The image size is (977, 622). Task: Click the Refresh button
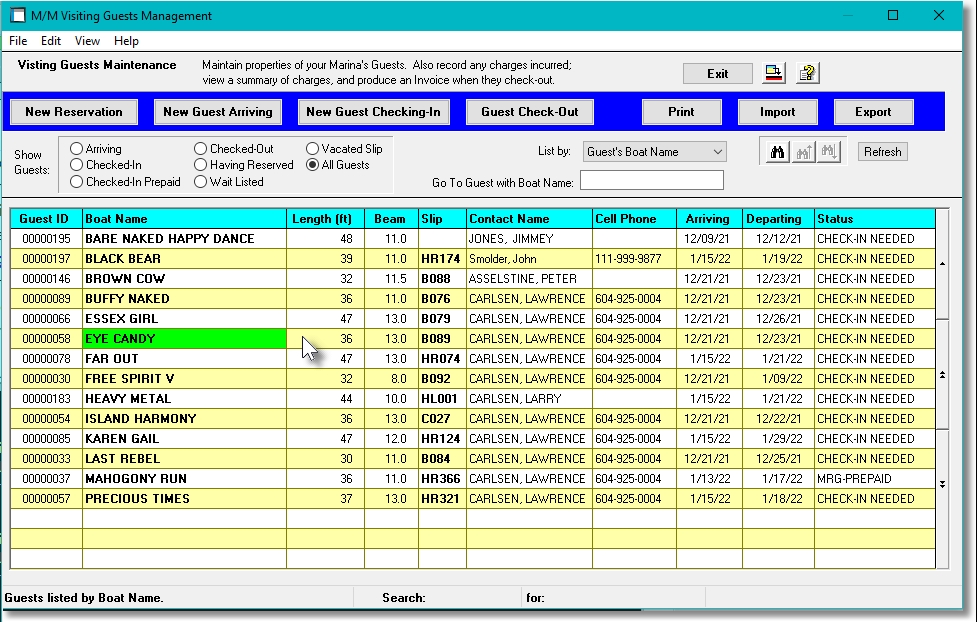coord(882,152)
